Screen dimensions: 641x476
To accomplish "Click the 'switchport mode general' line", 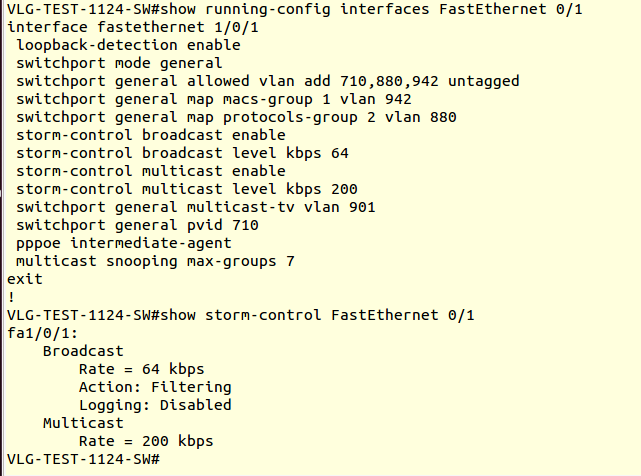I will point(119,63).
